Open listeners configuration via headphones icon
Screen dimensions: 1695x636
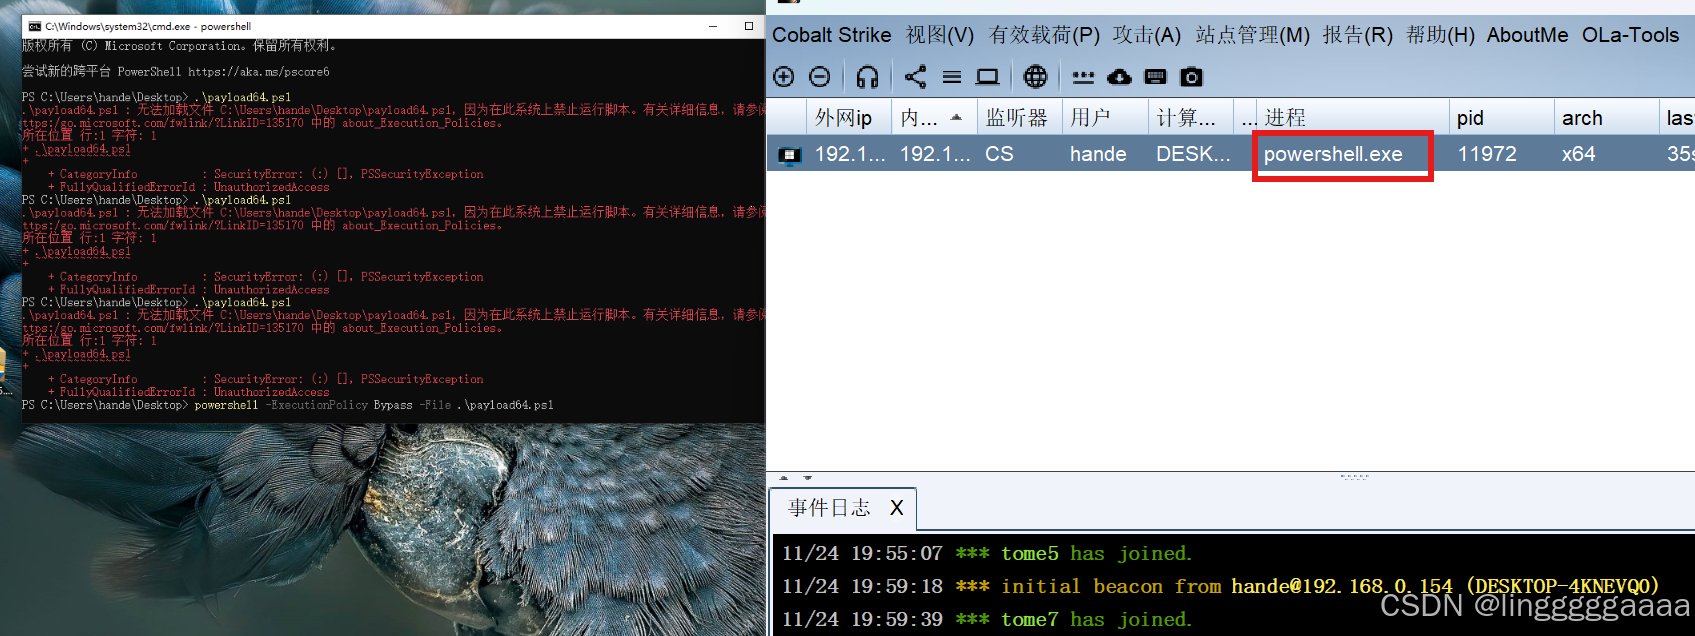pyautogui.click(x=867, y=77)
